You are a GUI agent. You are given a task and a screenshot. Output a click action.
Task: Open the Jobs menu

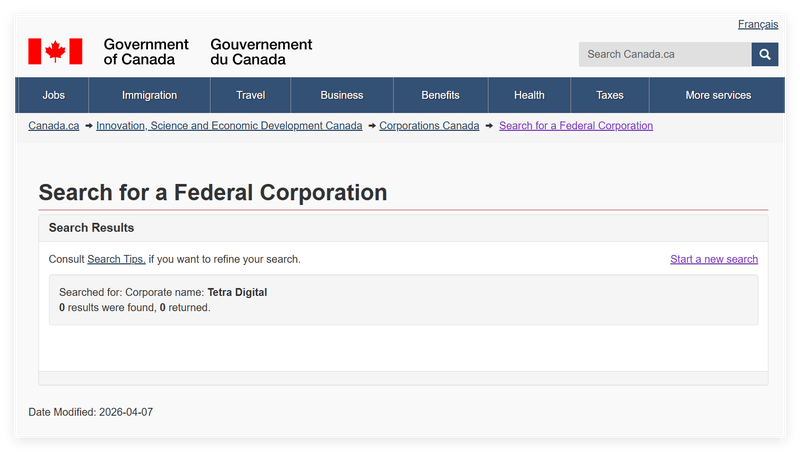tap(53, 95)
